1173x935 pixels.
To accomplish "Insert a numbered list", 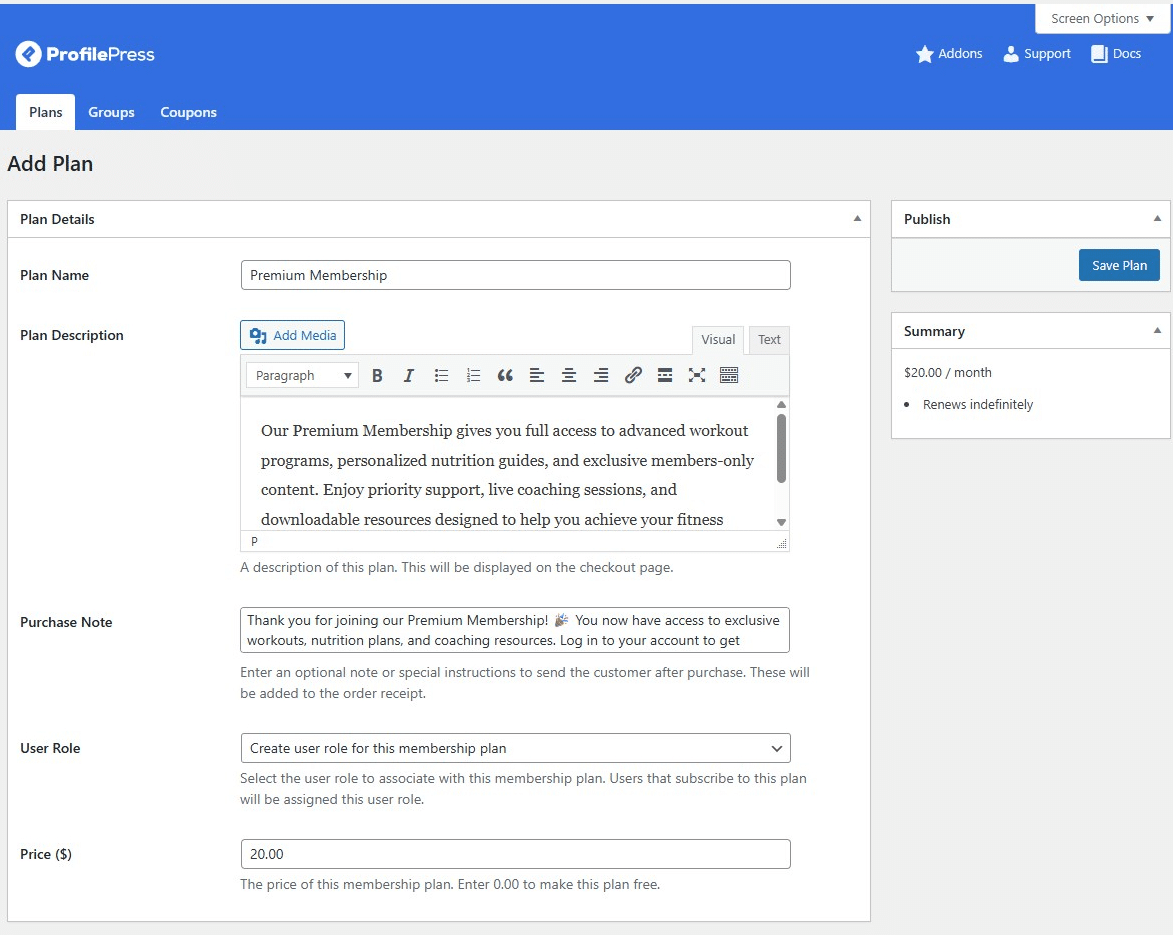I will click(x=473, y=376).
